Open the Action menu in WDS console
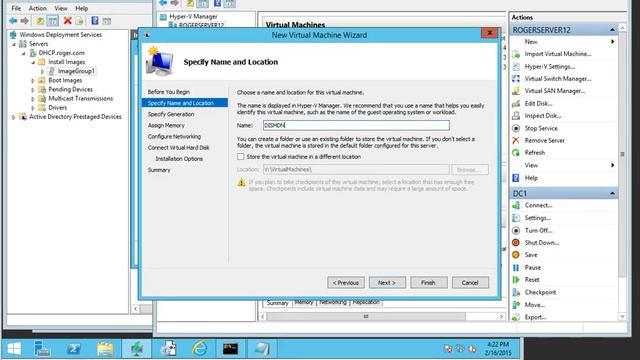The width and height of the screenshot is (640, 360). tap(38, 8)
